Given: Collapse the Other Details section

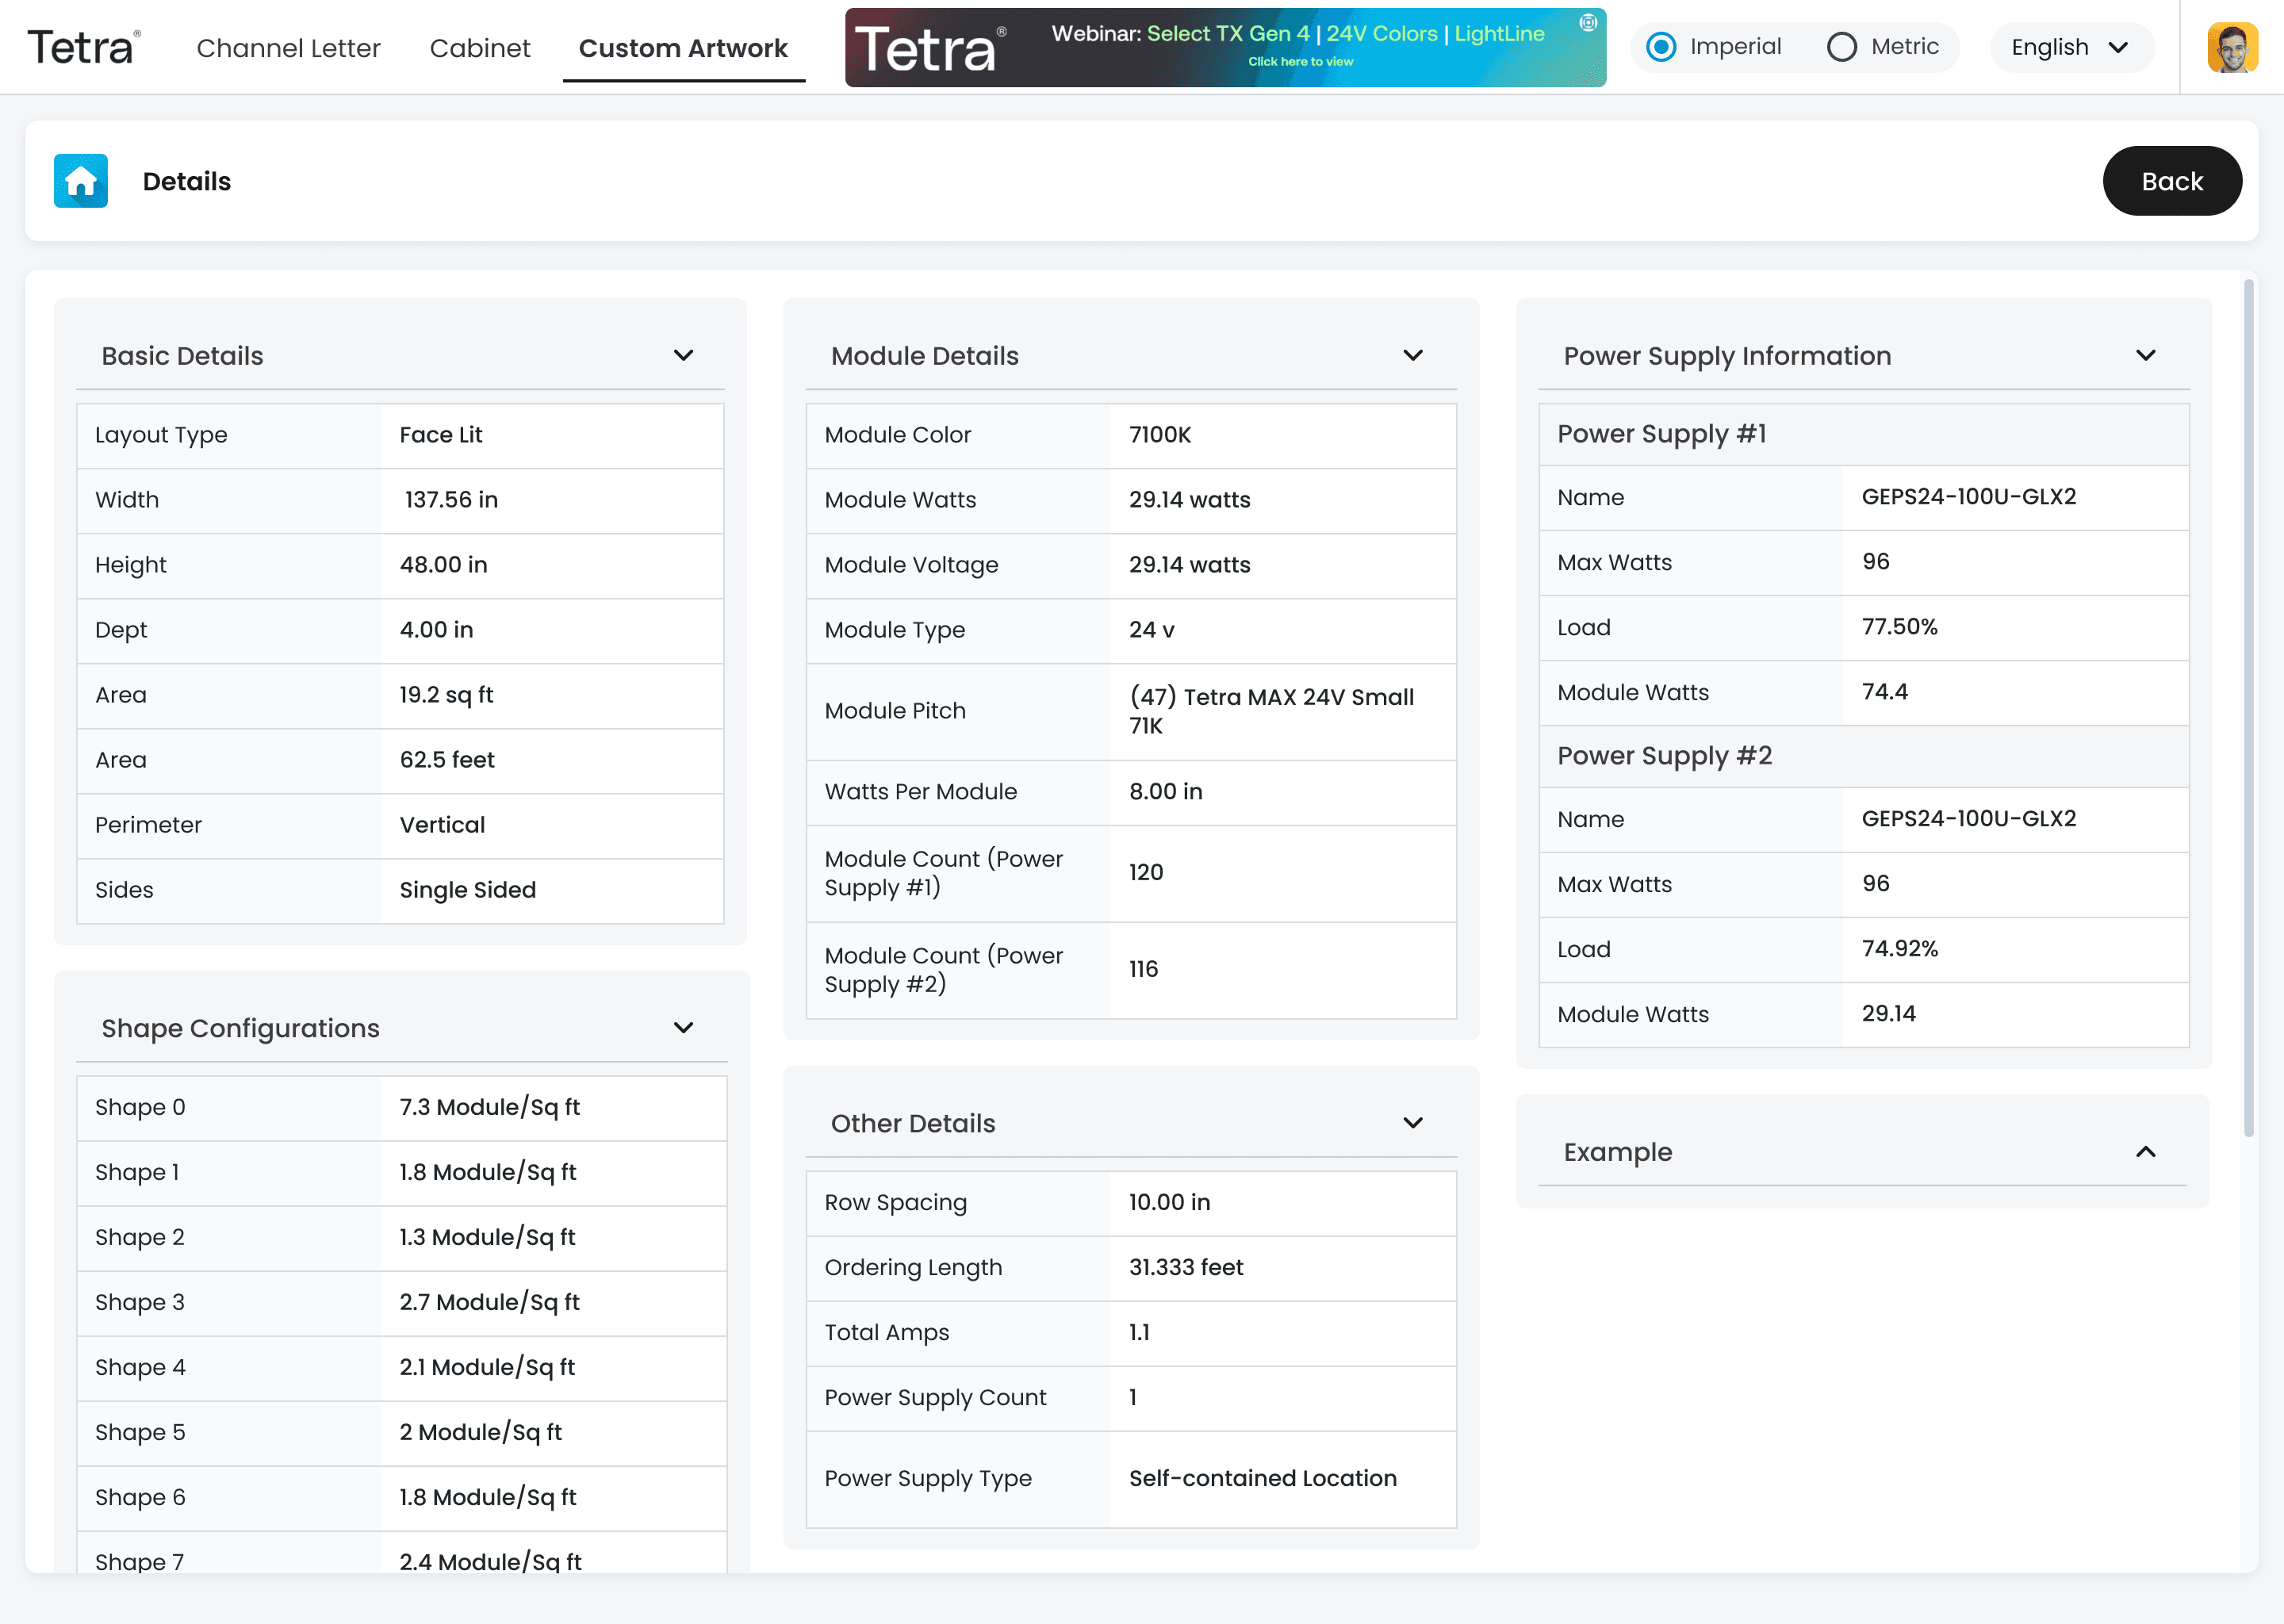Looking at the screenshot, I should (1412, 1123).
